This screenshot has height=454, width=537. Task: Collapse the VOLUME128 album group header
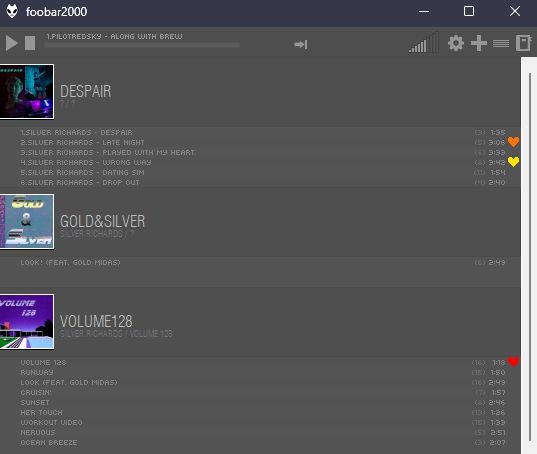[x=260, y=321]
